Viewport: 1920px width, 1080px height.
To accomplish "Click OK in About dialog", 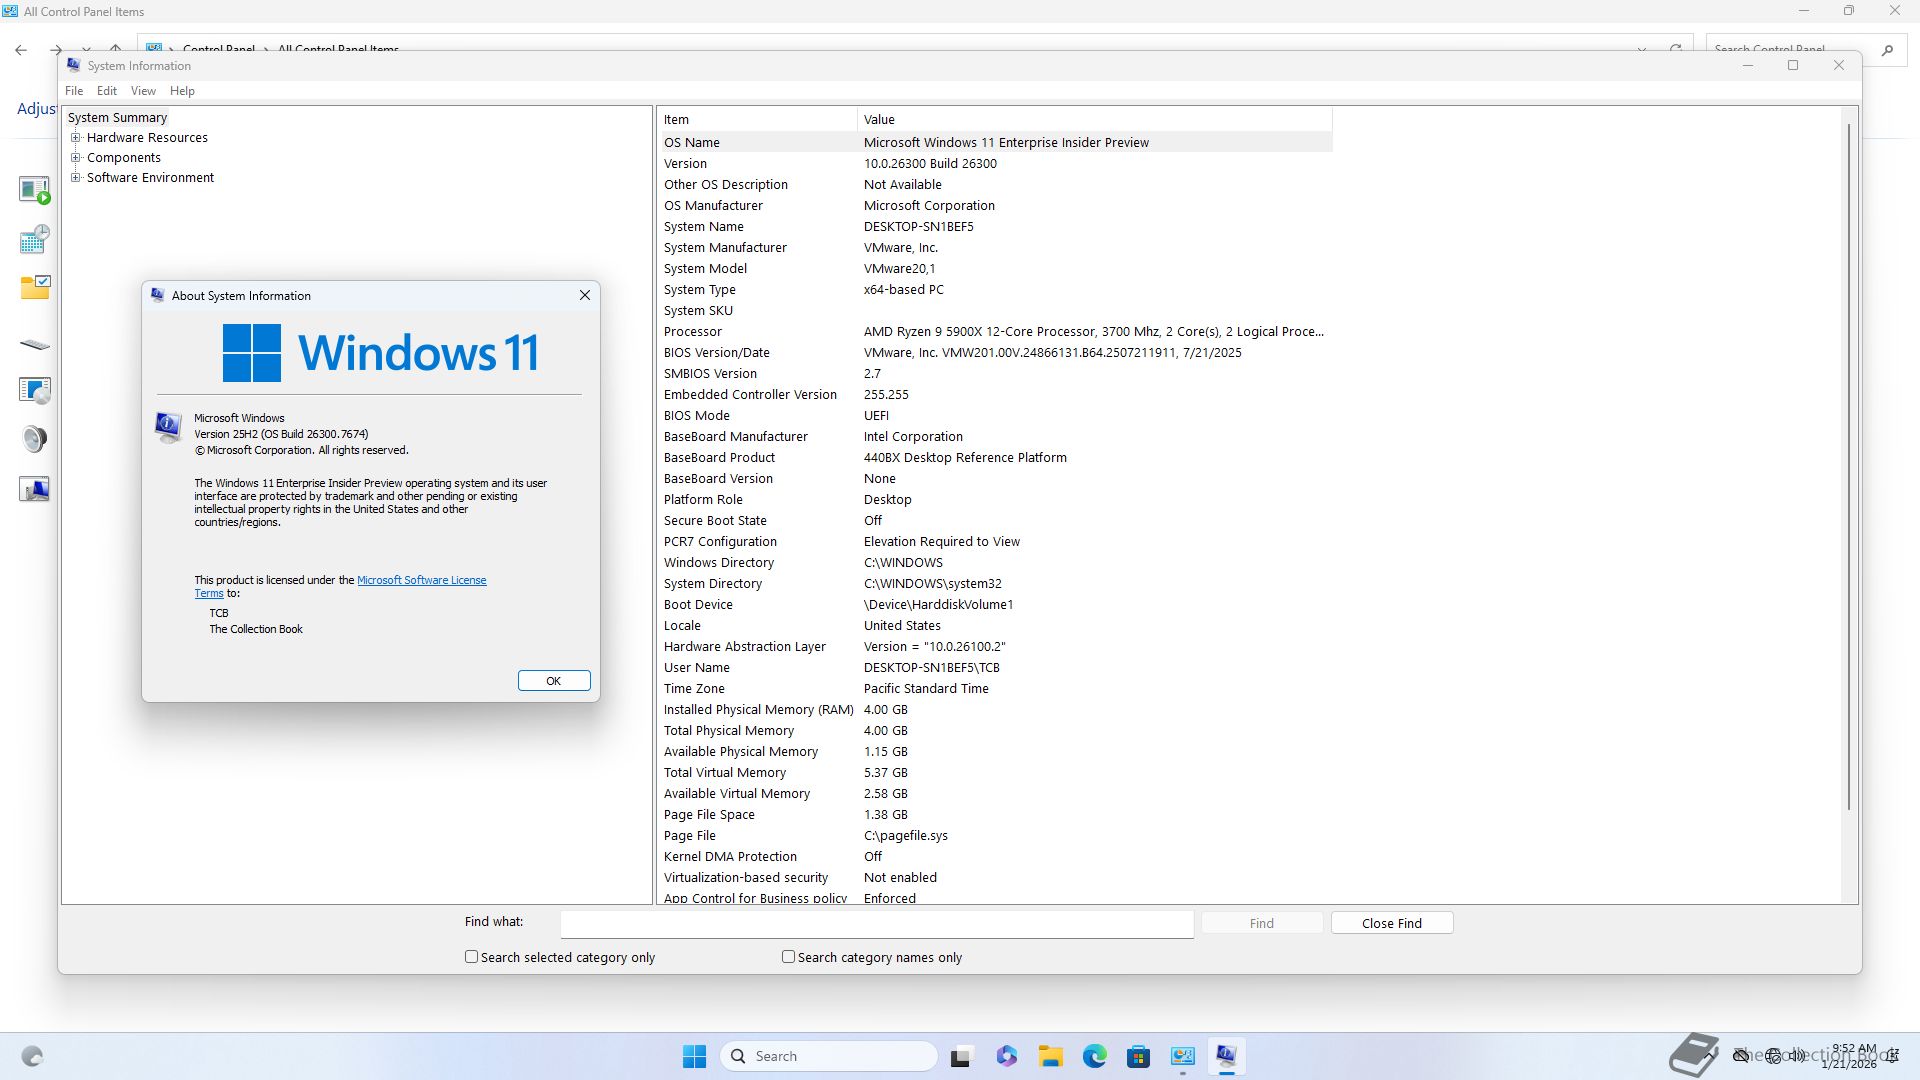I will point(553,681).
